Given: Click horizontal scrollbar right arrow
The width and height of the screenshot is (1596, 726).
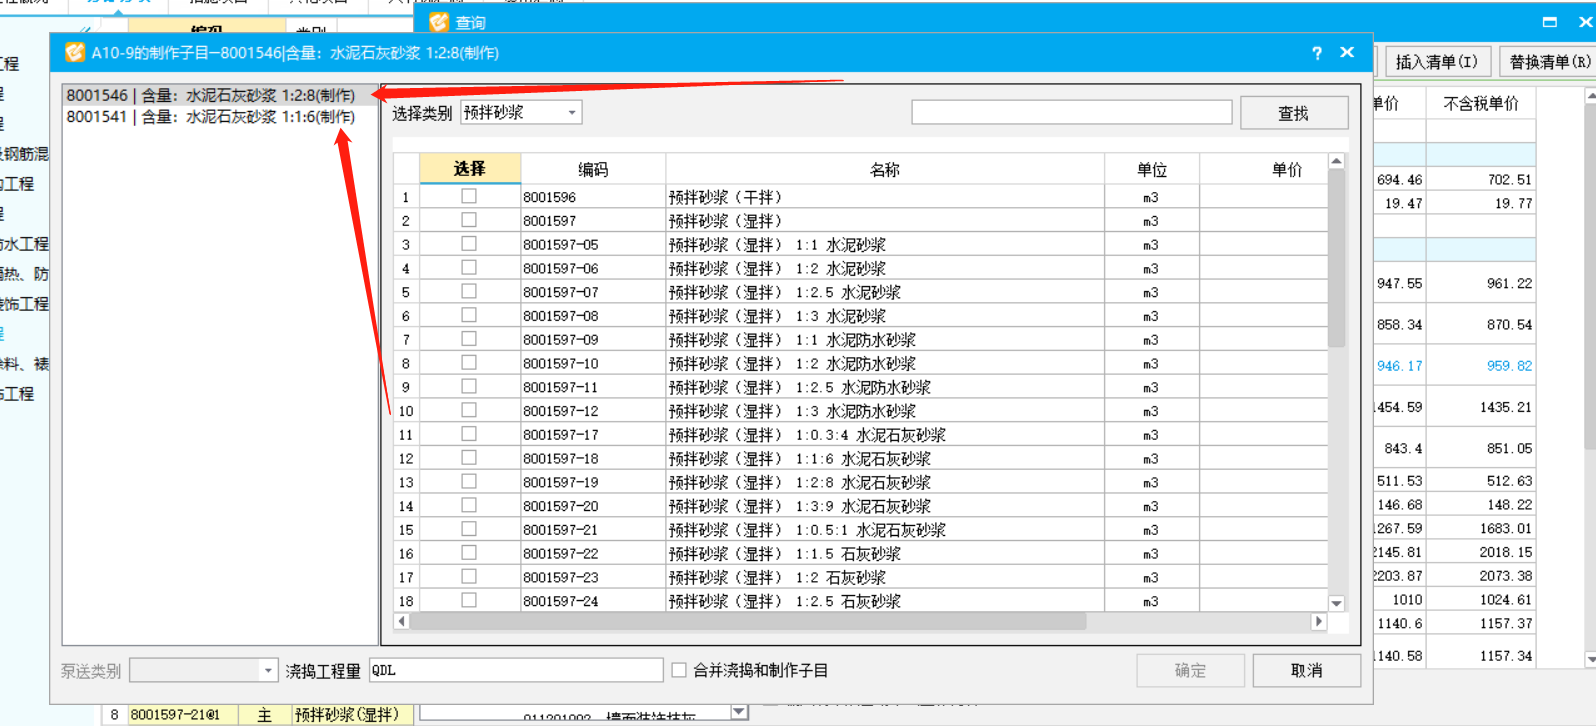Looking at the screenshot, I should coord(1318,621).
